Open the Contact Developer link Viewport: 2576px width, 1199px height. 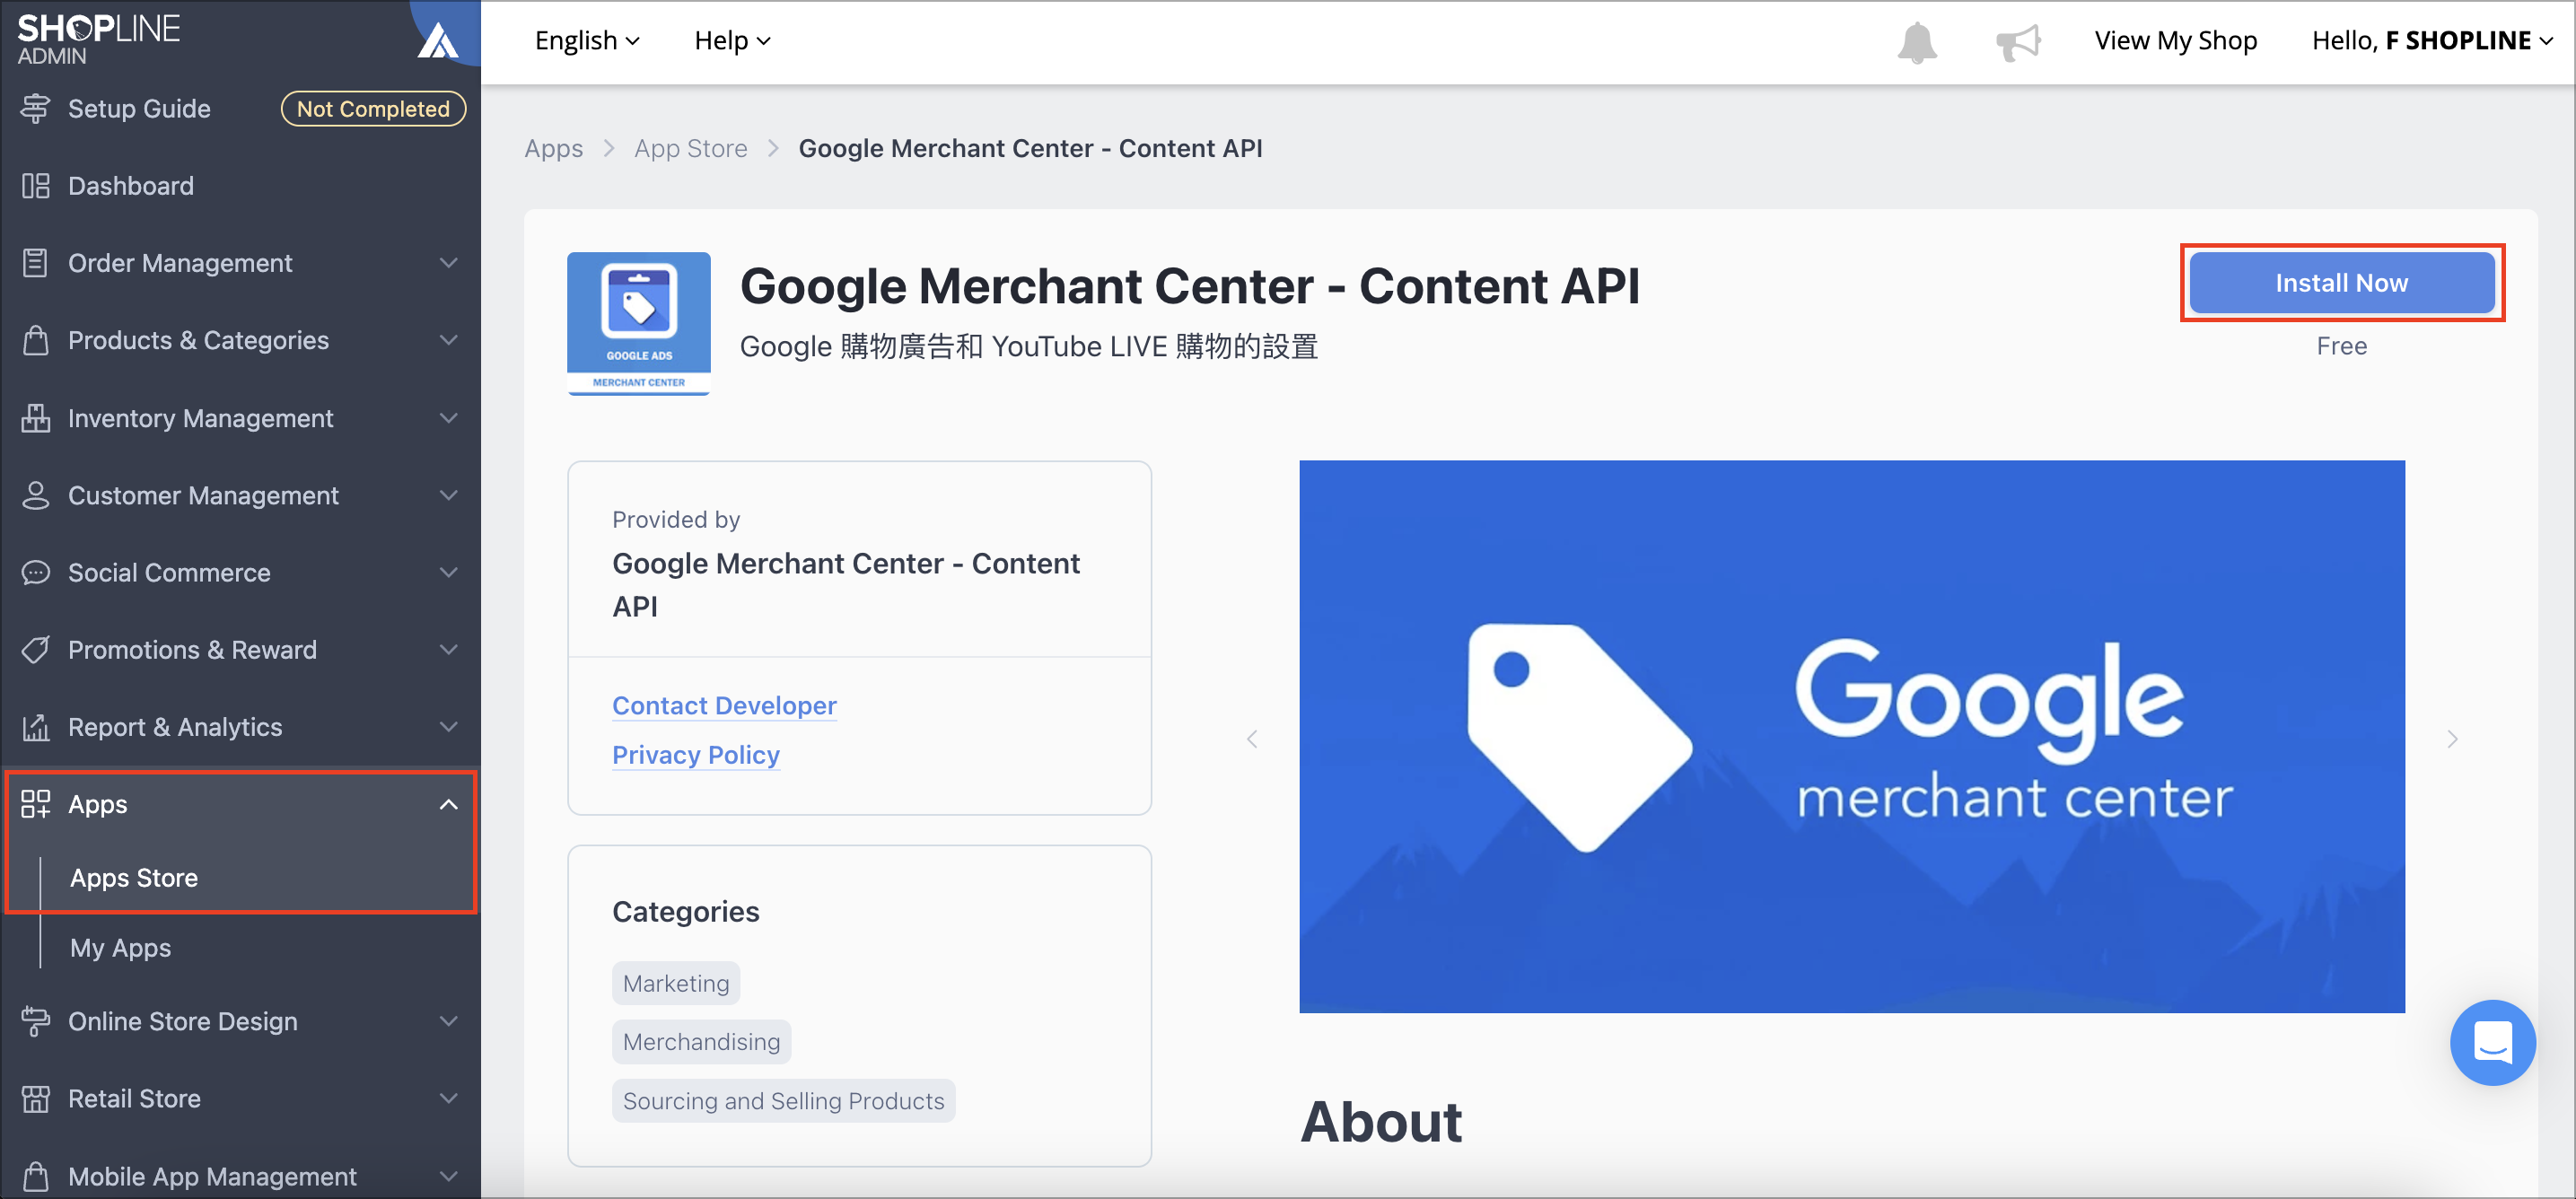coord(724,706)
